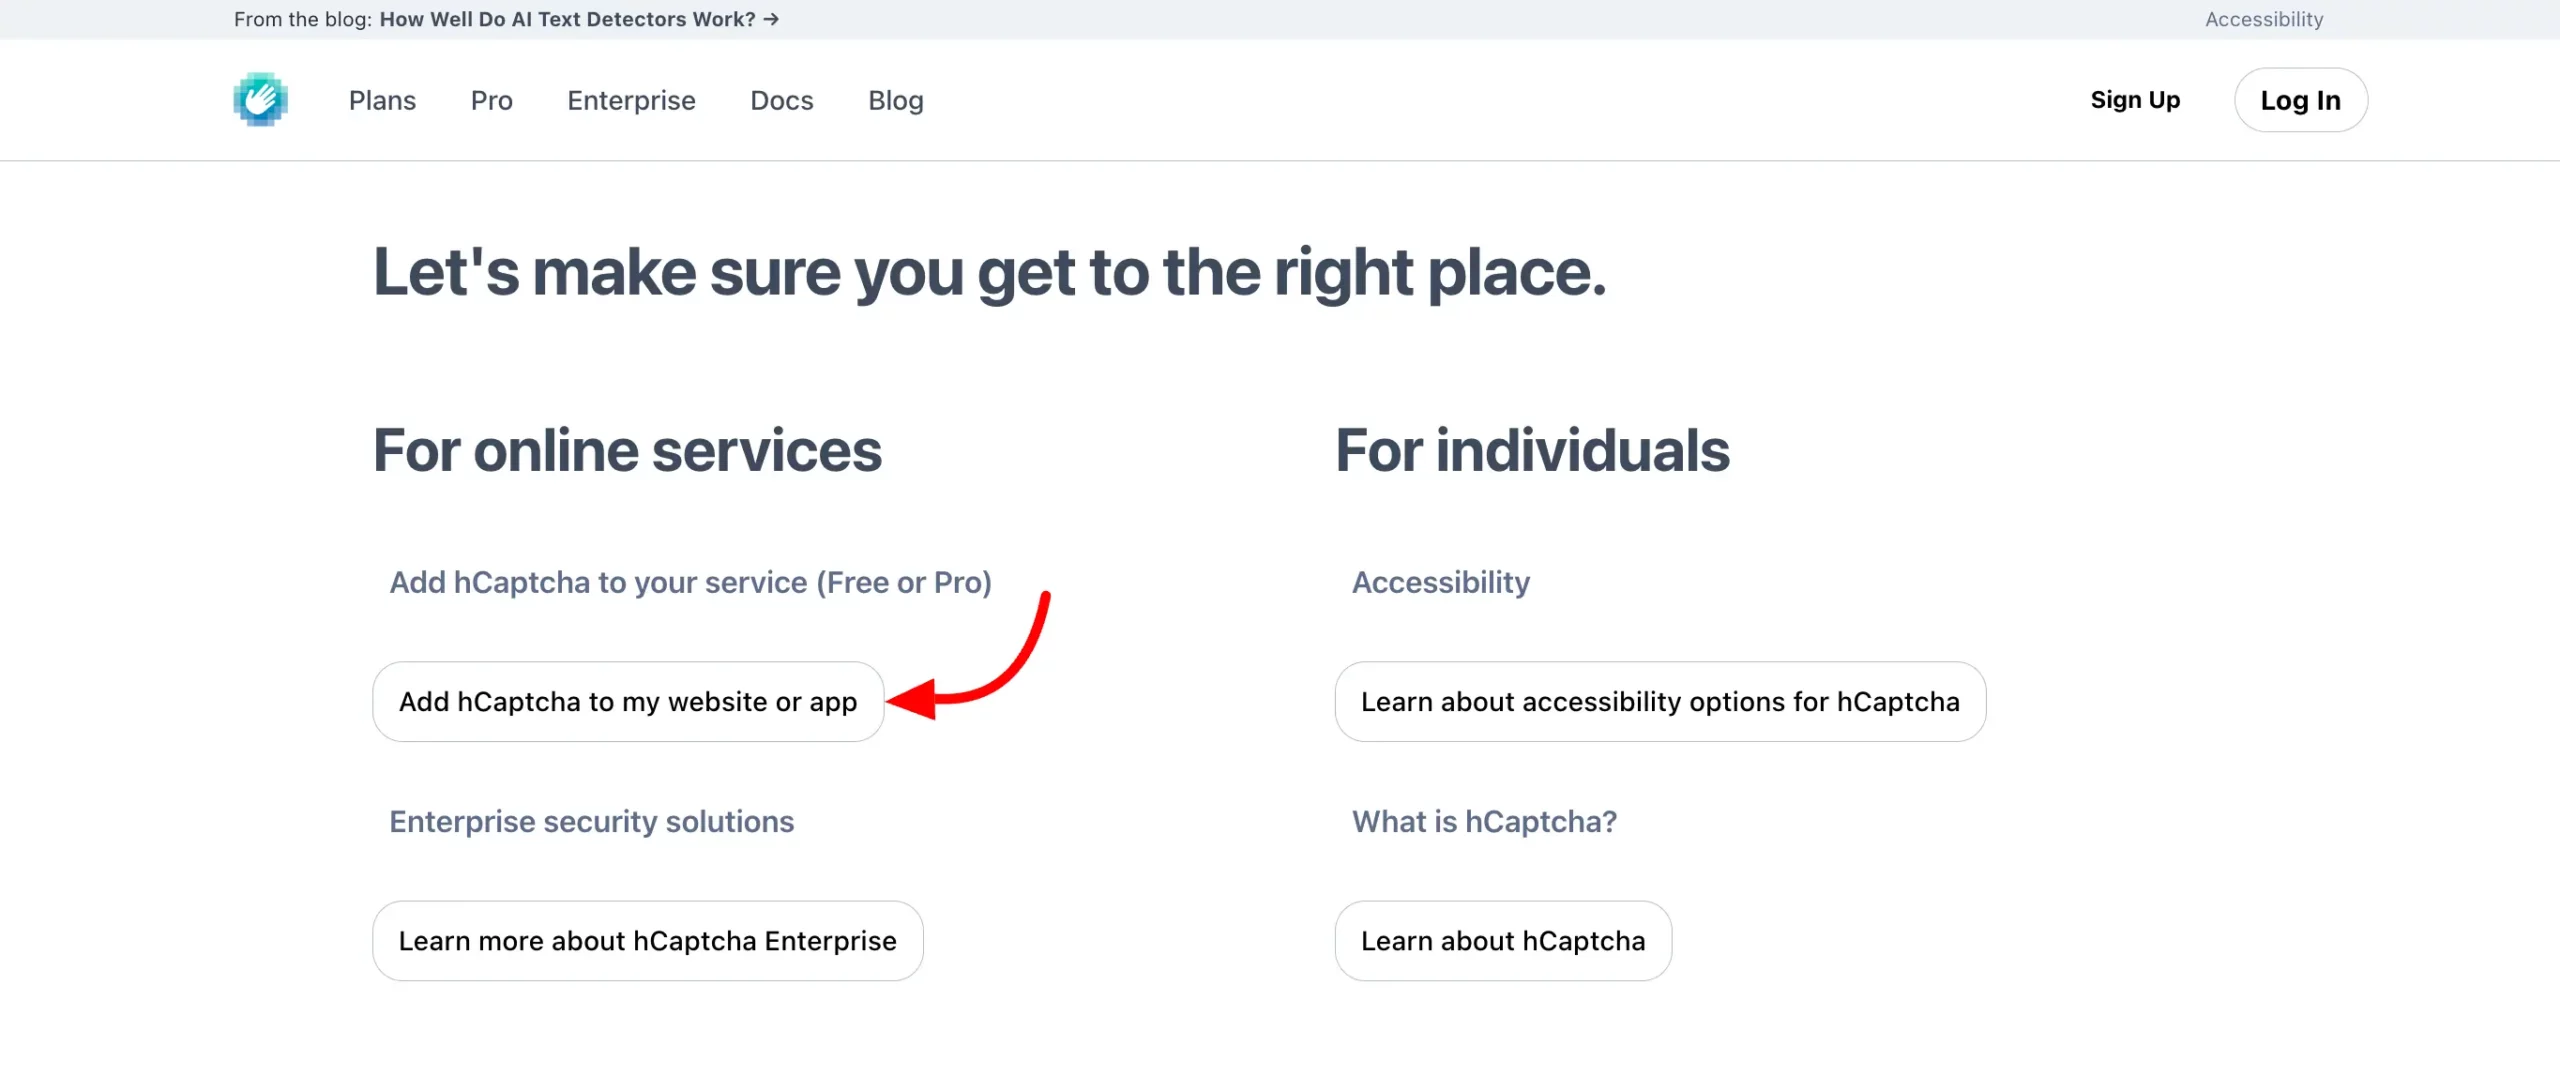The image size is (2560, 1076).
Task: Click the Accessibility subheading under For individuals
Action: (1440, 582)
